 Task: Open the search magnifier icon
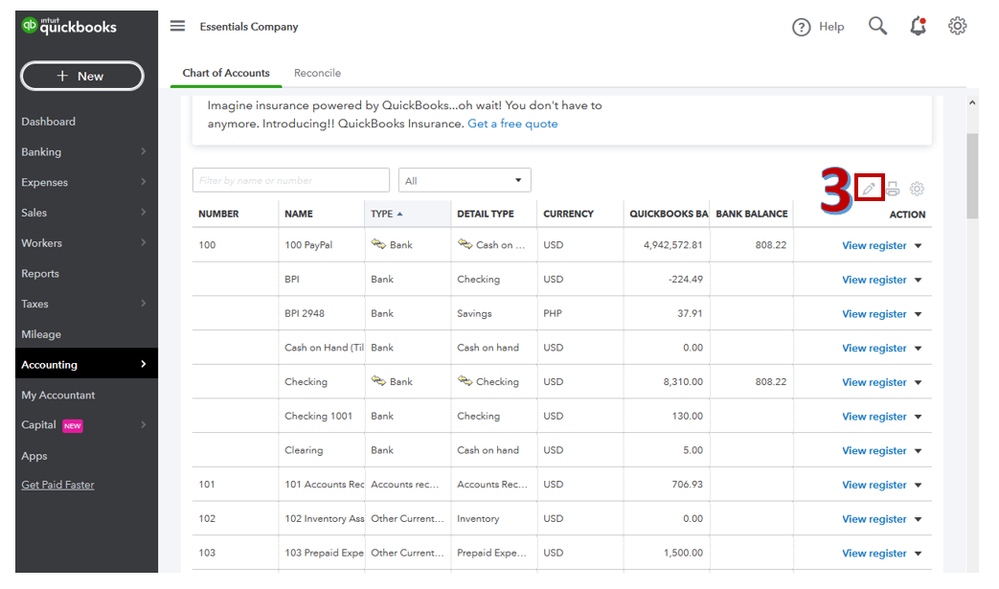pyautogui.click(x=877, y=26)
